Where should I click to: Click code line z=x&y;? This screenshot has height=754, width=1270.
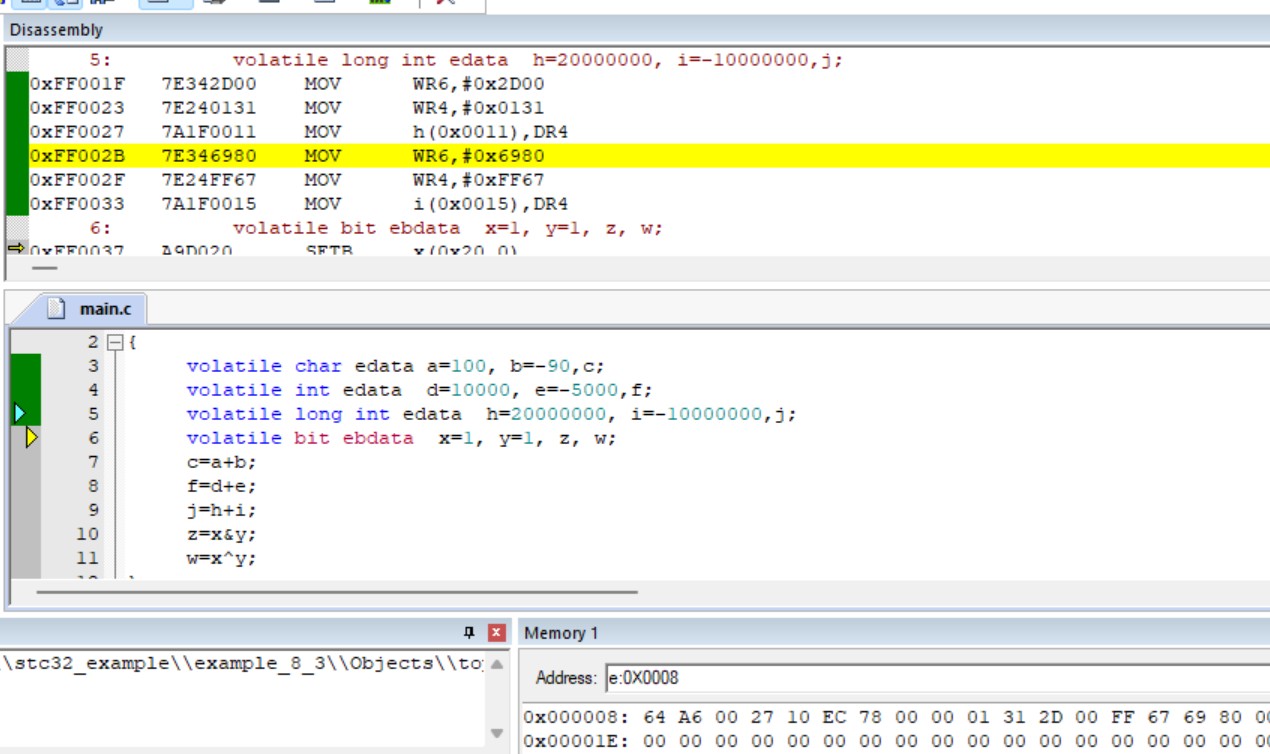click(x=221, y=534)
